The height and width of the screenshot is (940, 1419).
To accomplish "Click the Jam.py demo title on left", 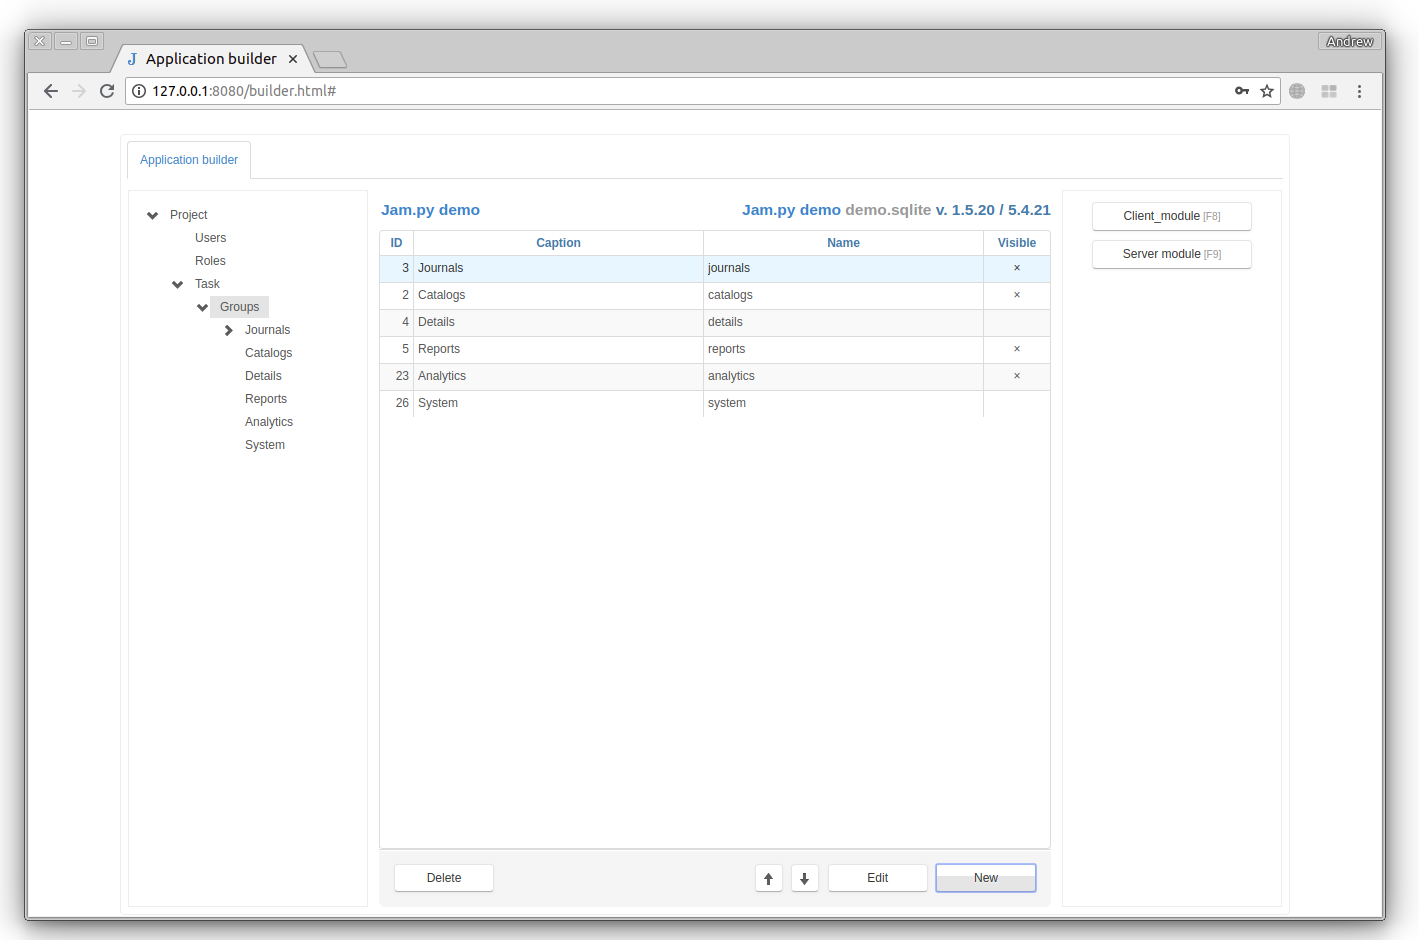I will (430, 210).
